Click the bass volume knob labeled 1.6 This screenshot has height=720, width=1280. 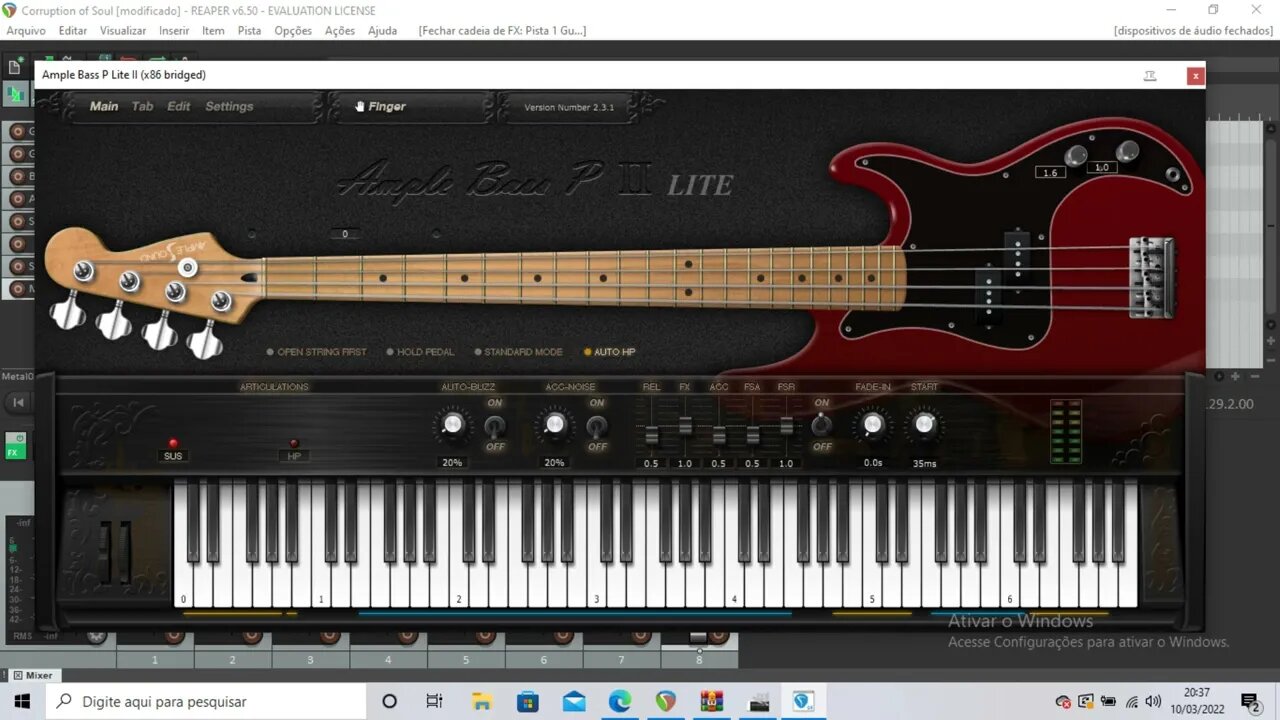pos(1076,155)
